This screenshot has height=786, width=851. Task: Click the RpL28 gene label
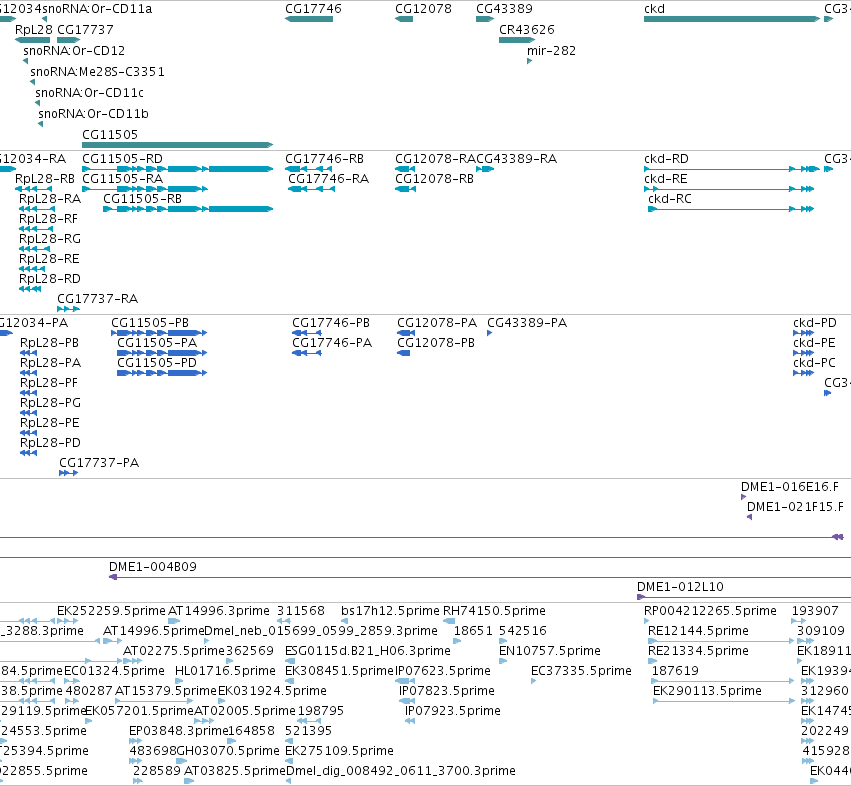click(x=34, y=30)
